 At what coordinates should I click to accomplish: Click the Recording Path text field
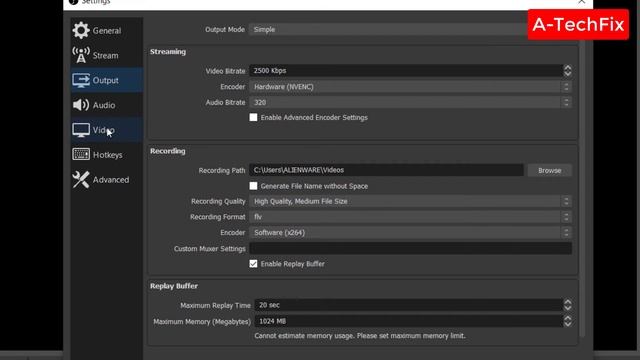click(x=386, y=170)
